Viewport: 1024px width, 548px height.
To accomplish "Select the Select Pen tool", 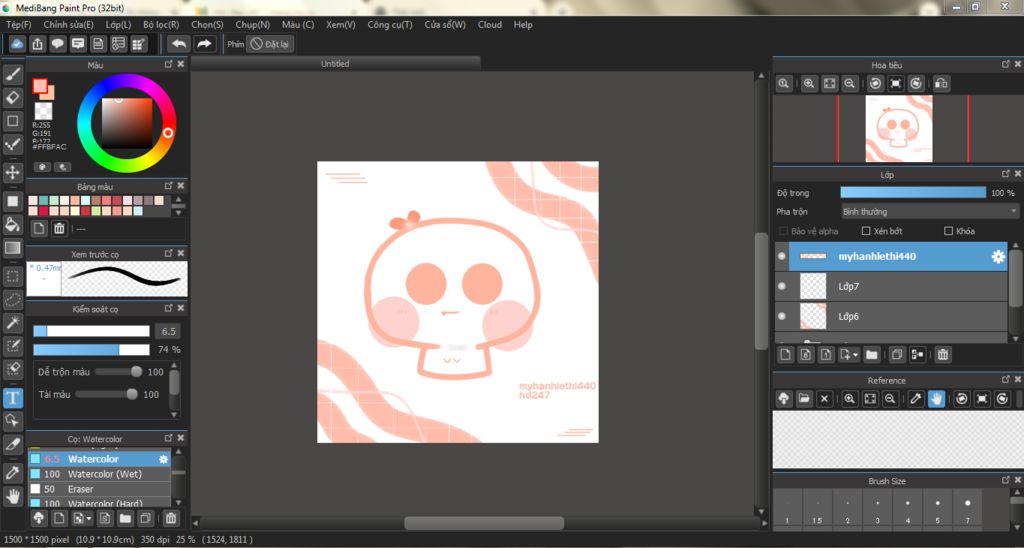I will point(12,346).
